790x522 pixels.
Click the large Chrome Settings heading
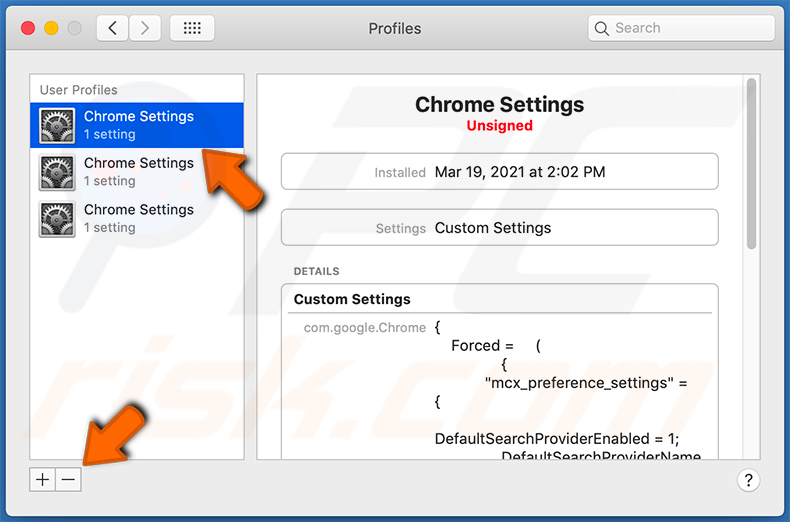499,105
